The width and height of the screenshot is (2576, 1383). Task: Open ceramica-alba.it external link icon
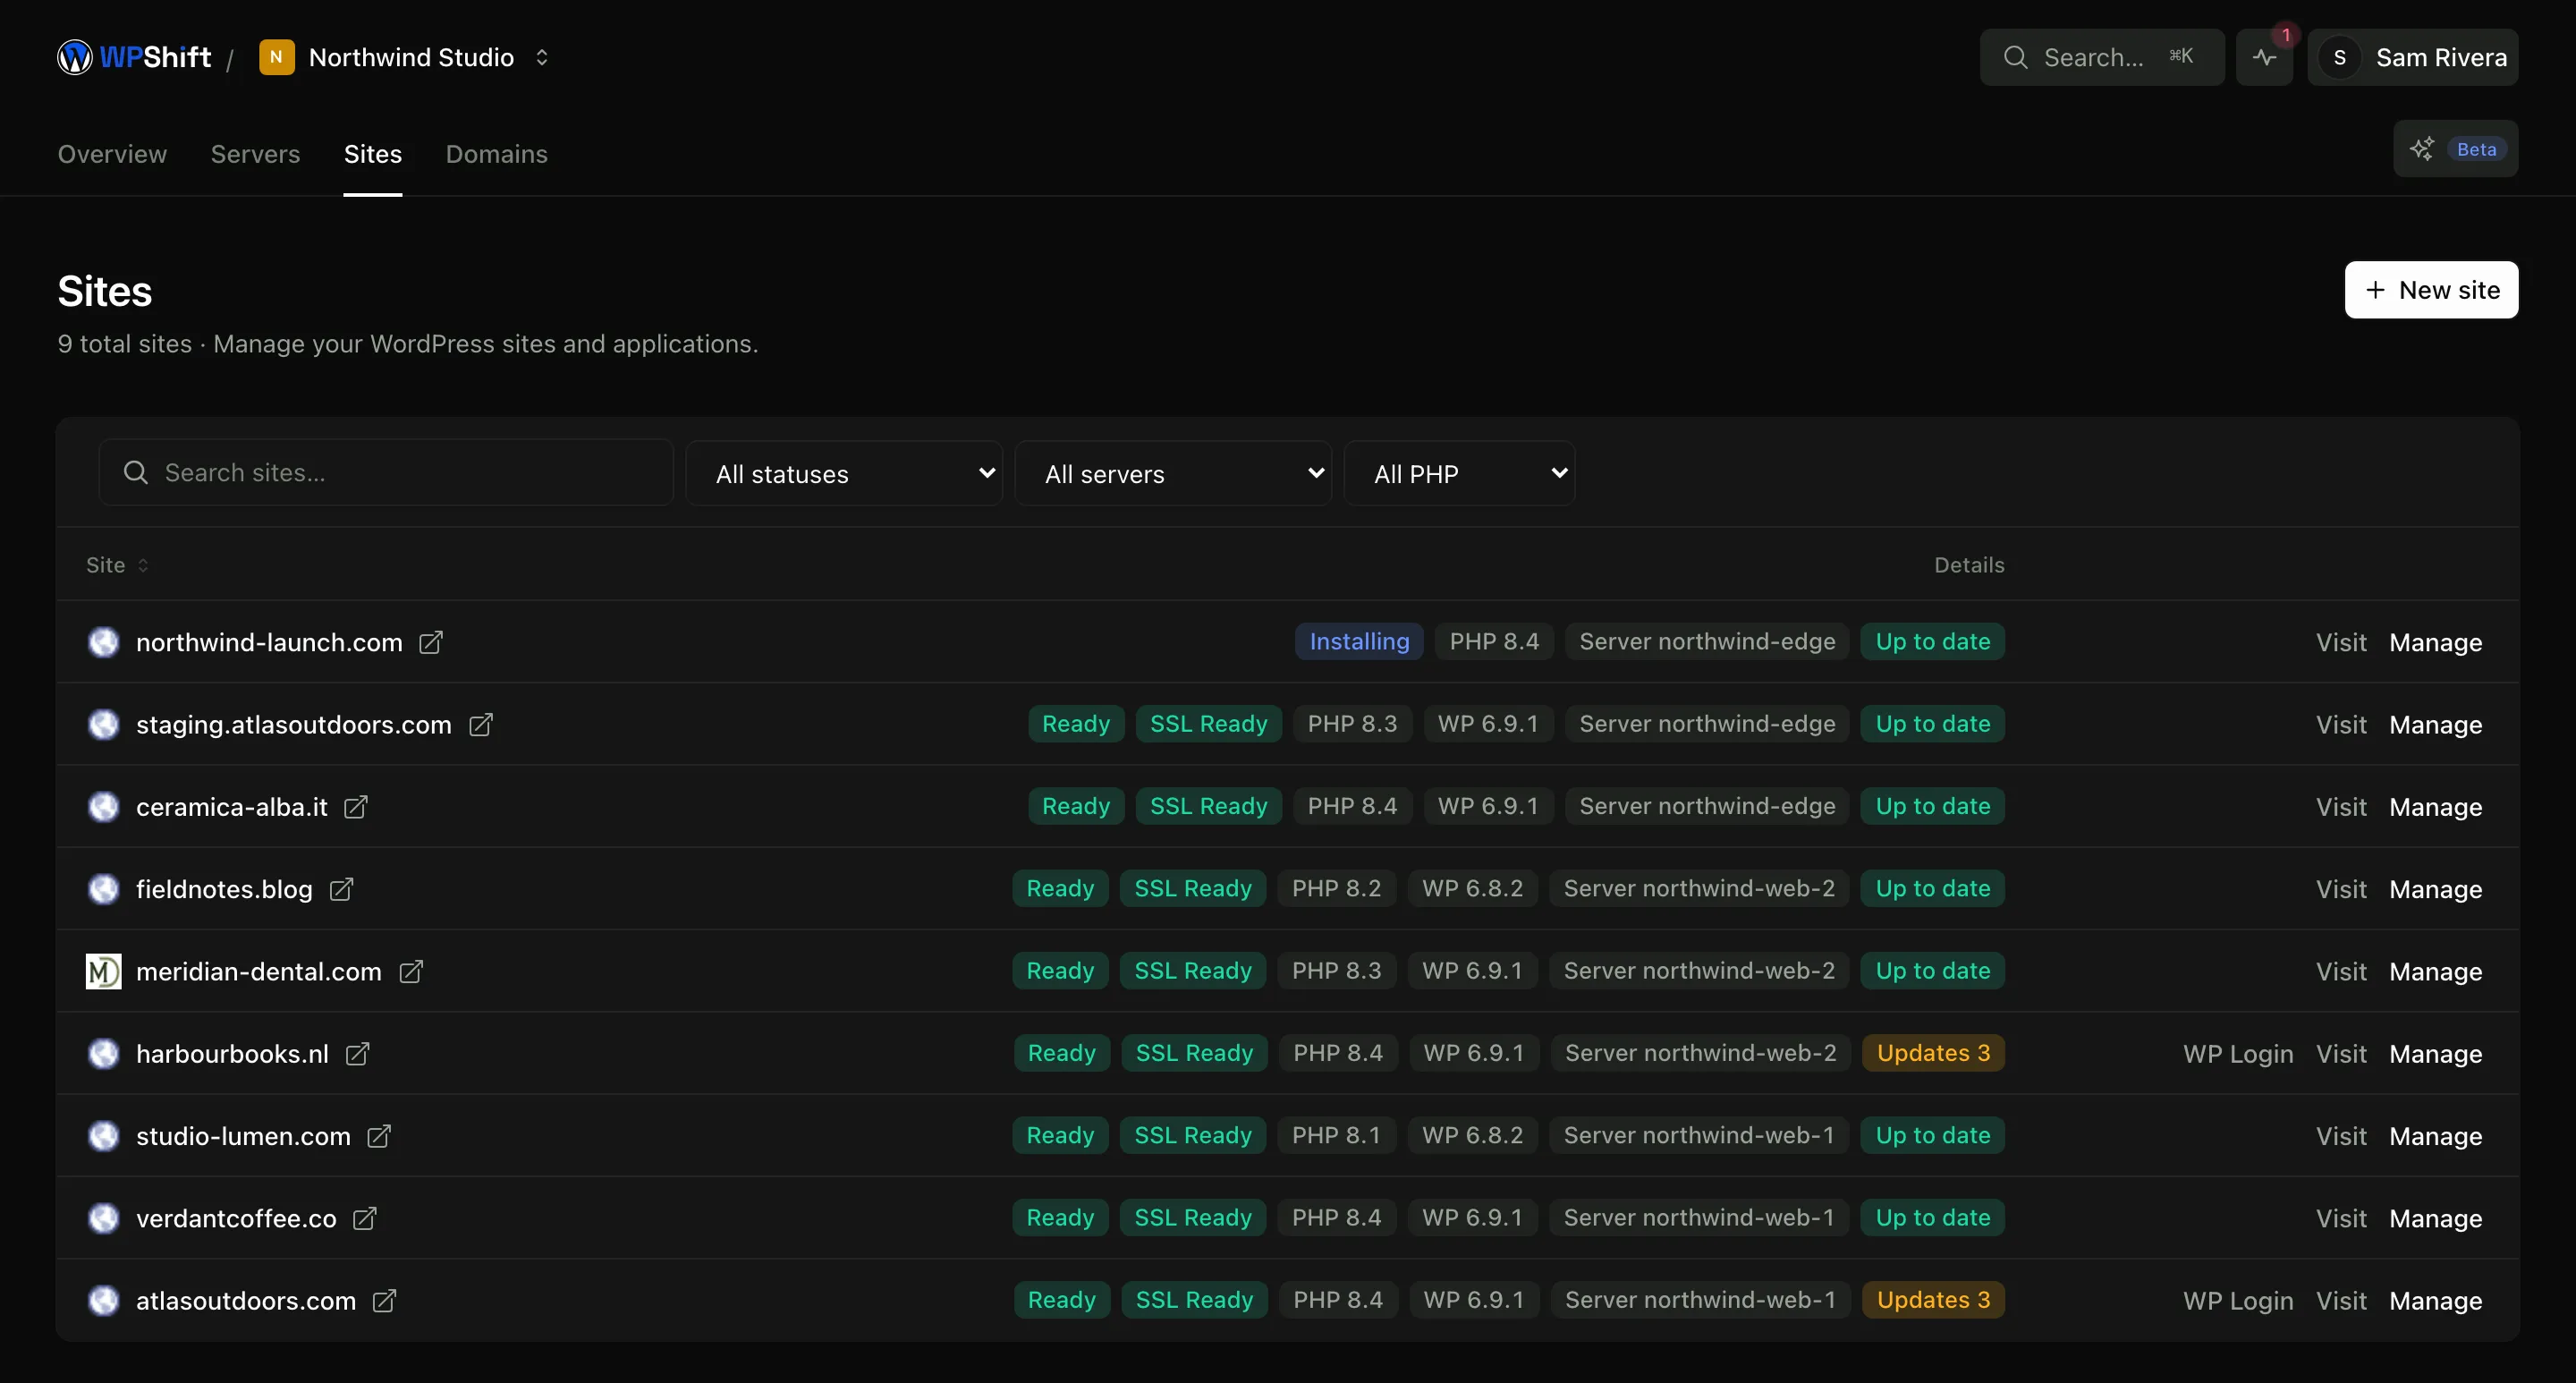coord(355,807)
